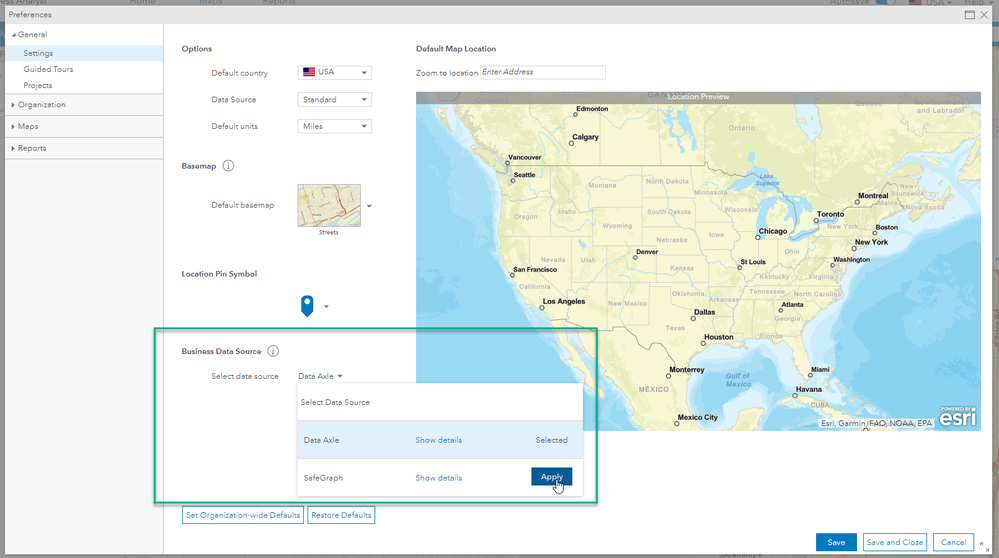Click Restore Defaults button
The width and height of the screenshot is (999, 558).
(x=341, y=515)
